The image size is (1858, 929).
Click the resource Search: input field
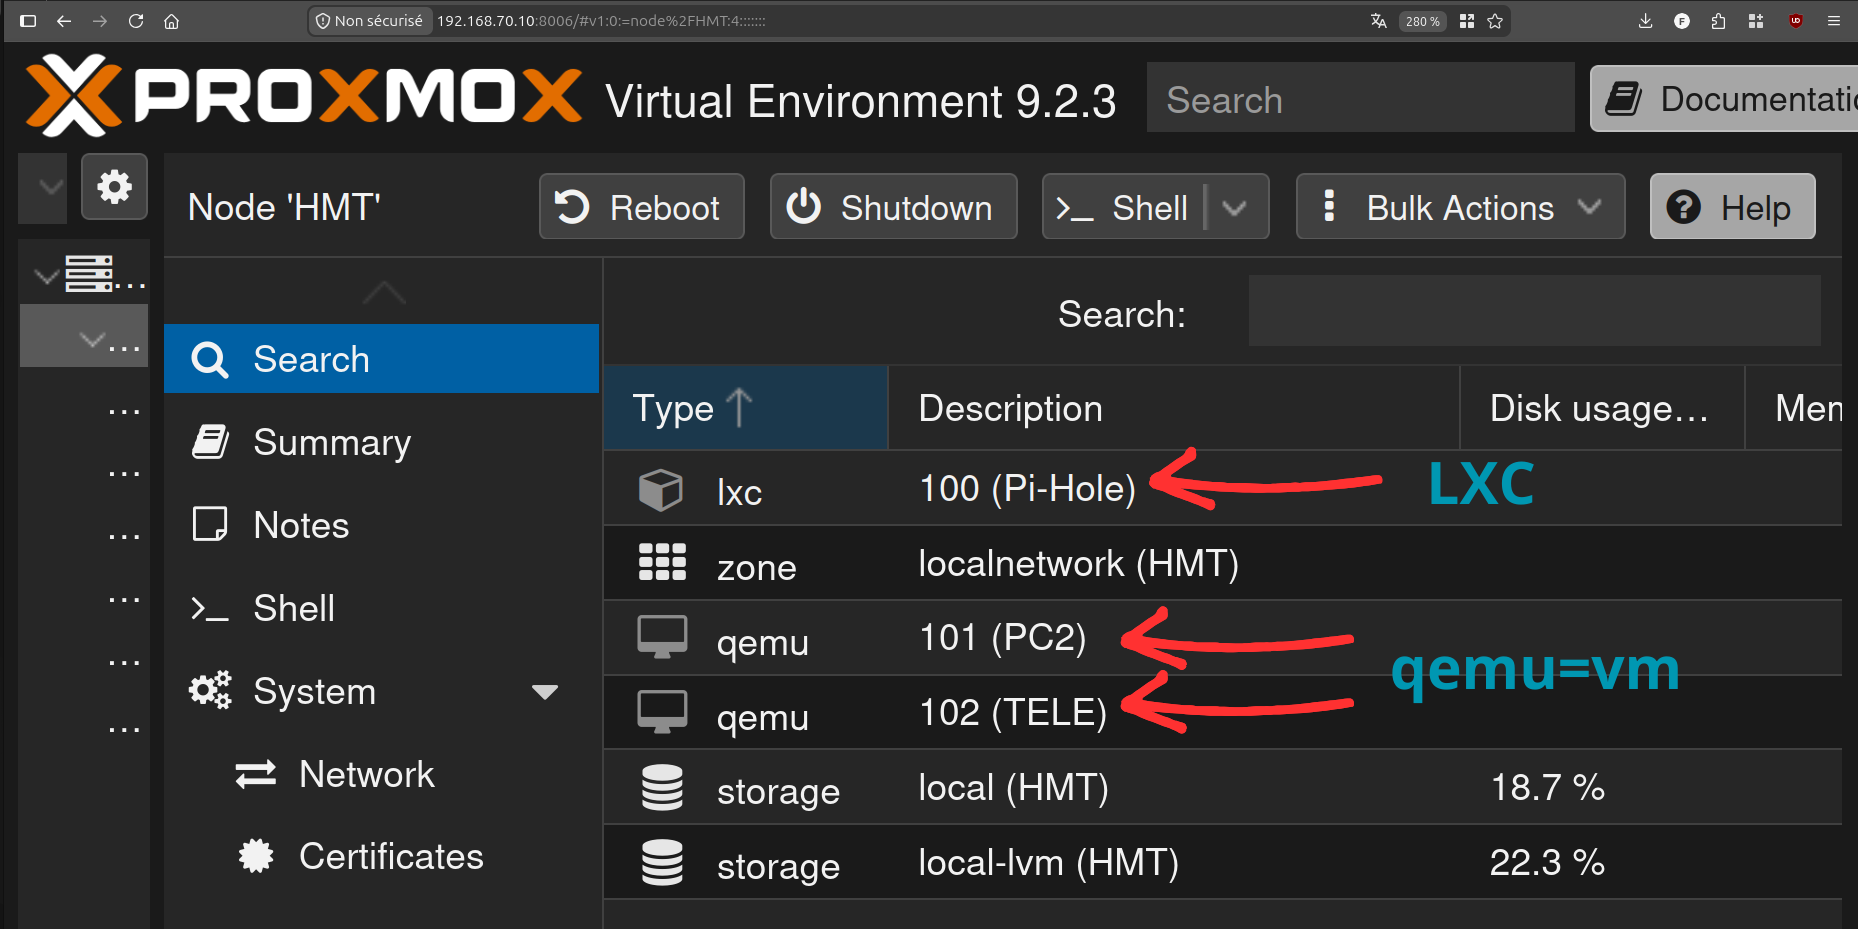pos(1534,312)
